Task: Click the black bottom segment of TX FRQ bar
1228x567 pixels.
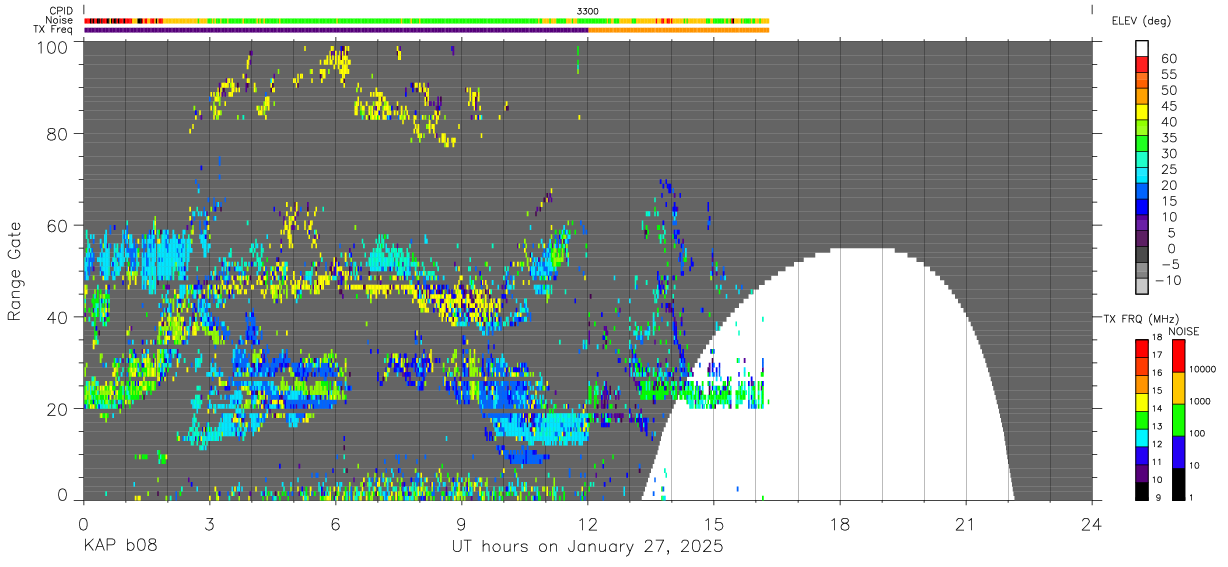Action: 1142,491
